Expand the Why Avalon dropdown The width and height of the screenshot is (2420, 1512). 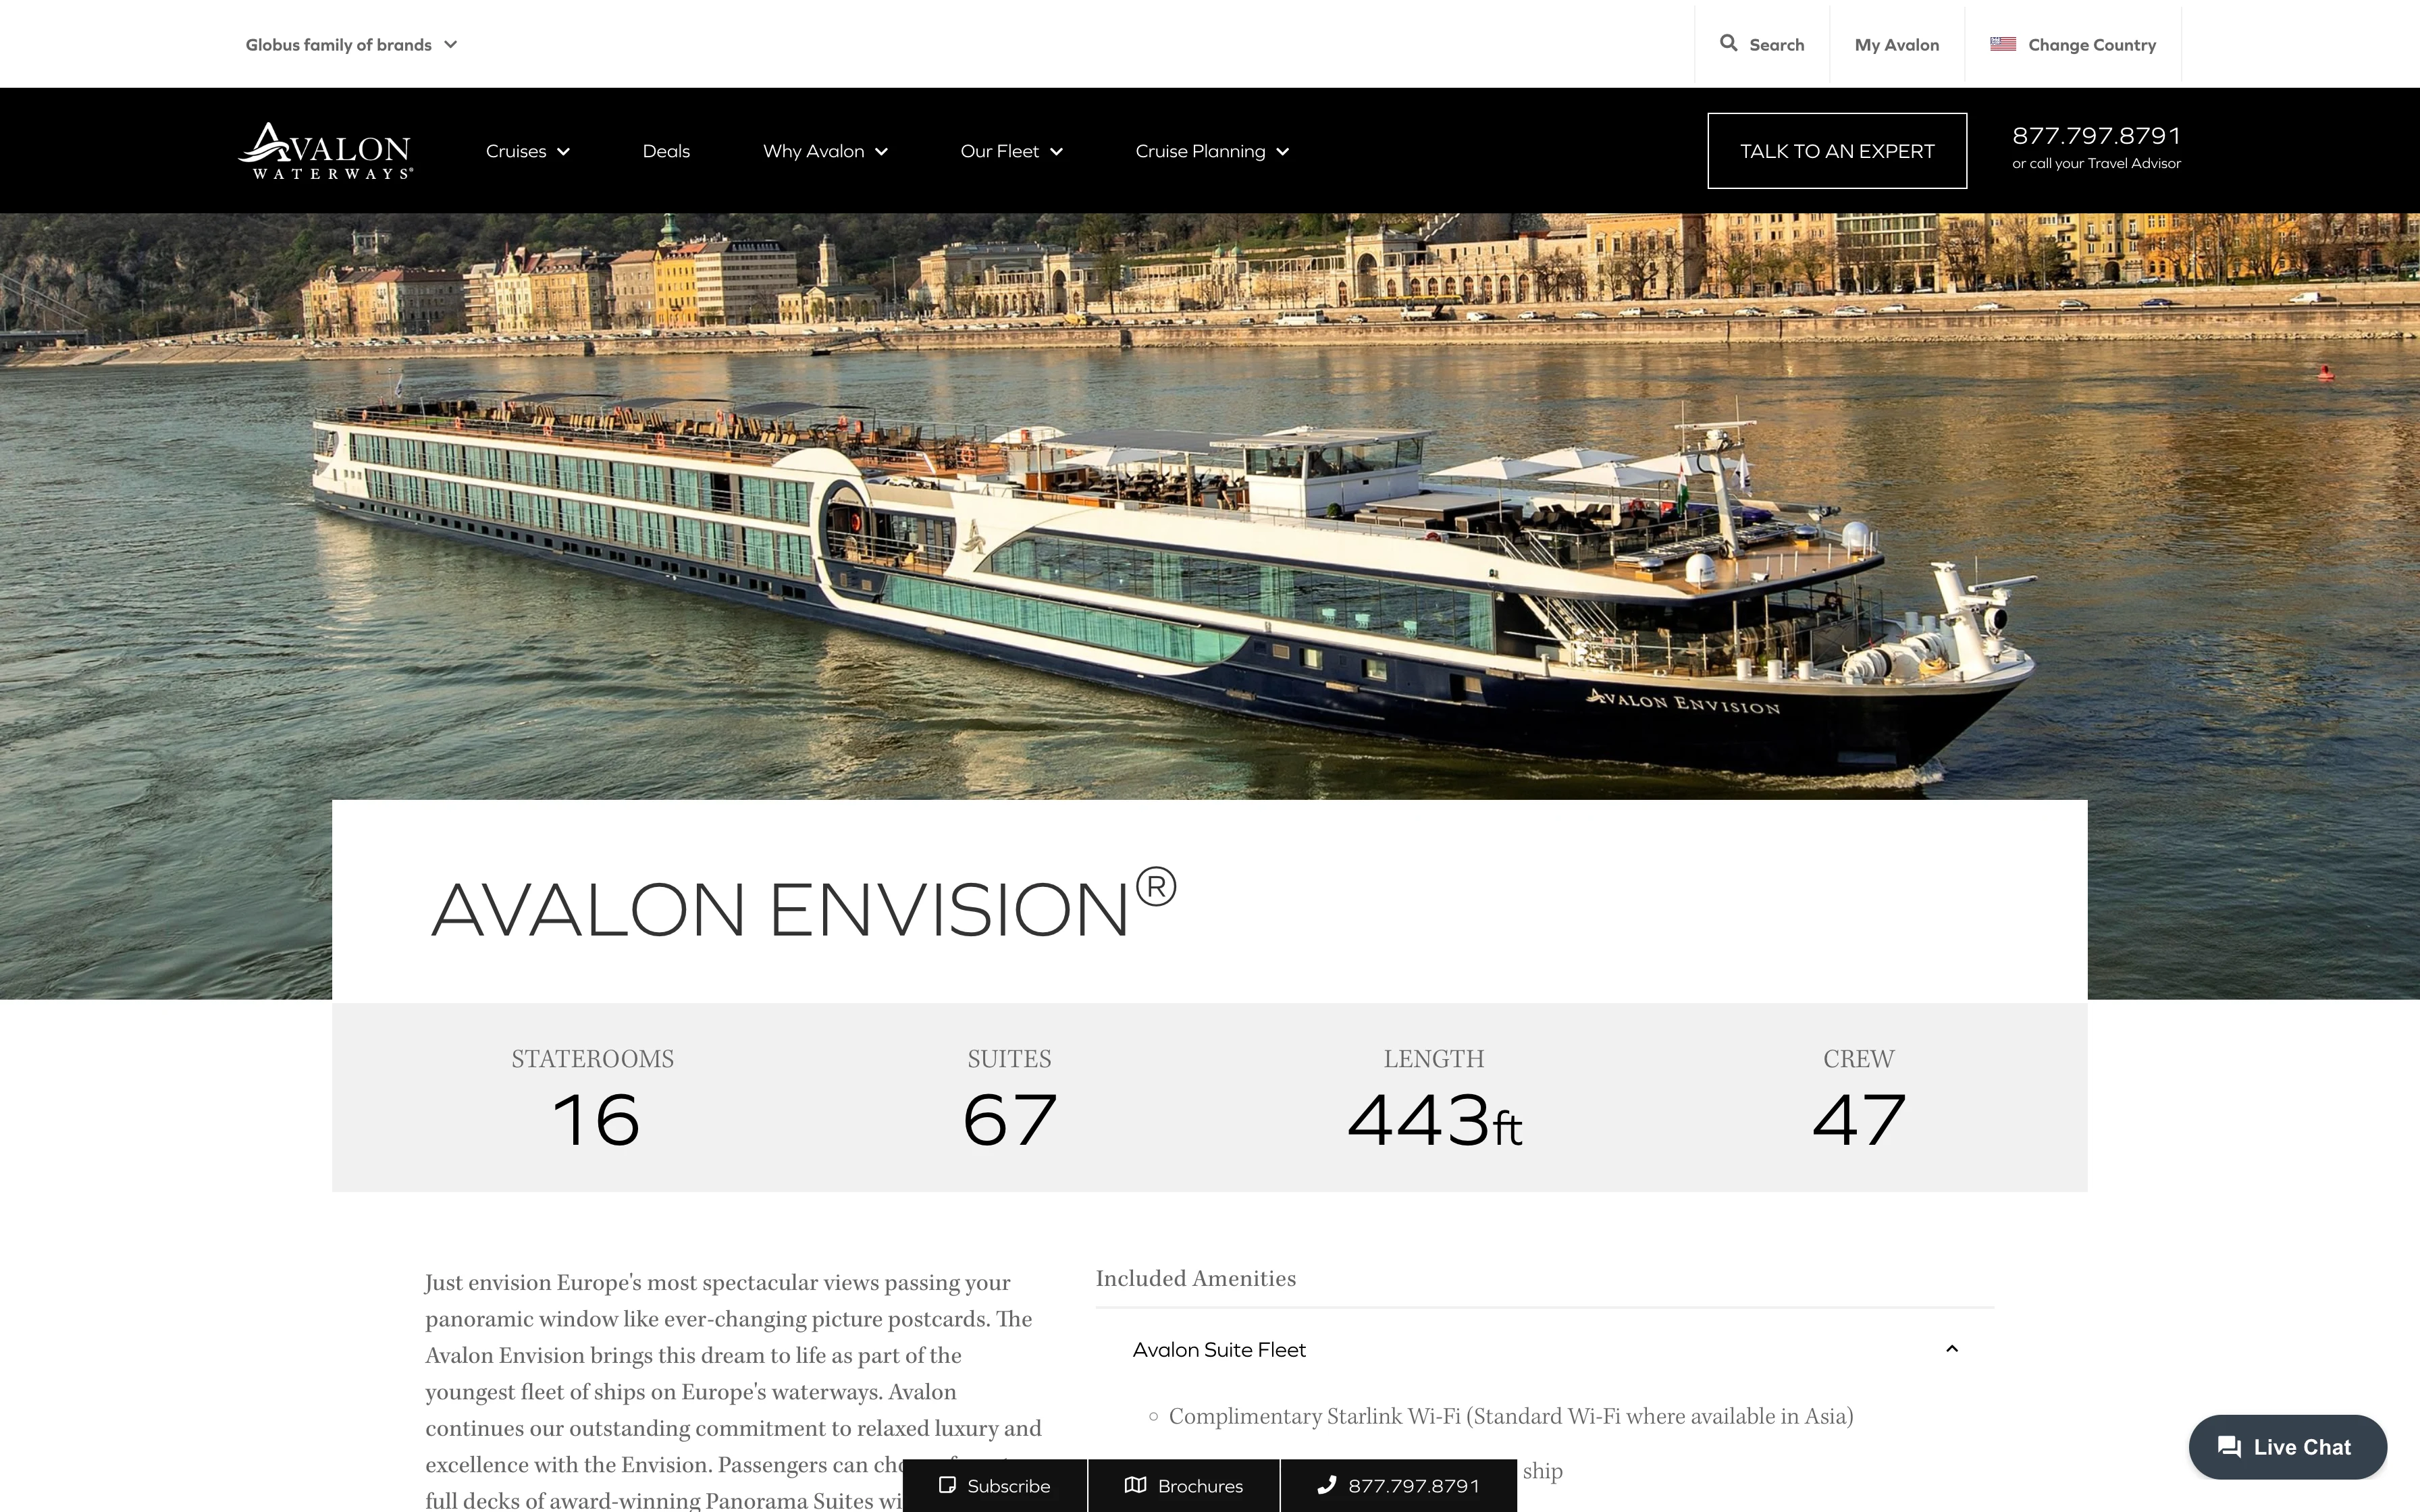click(824, 150)
